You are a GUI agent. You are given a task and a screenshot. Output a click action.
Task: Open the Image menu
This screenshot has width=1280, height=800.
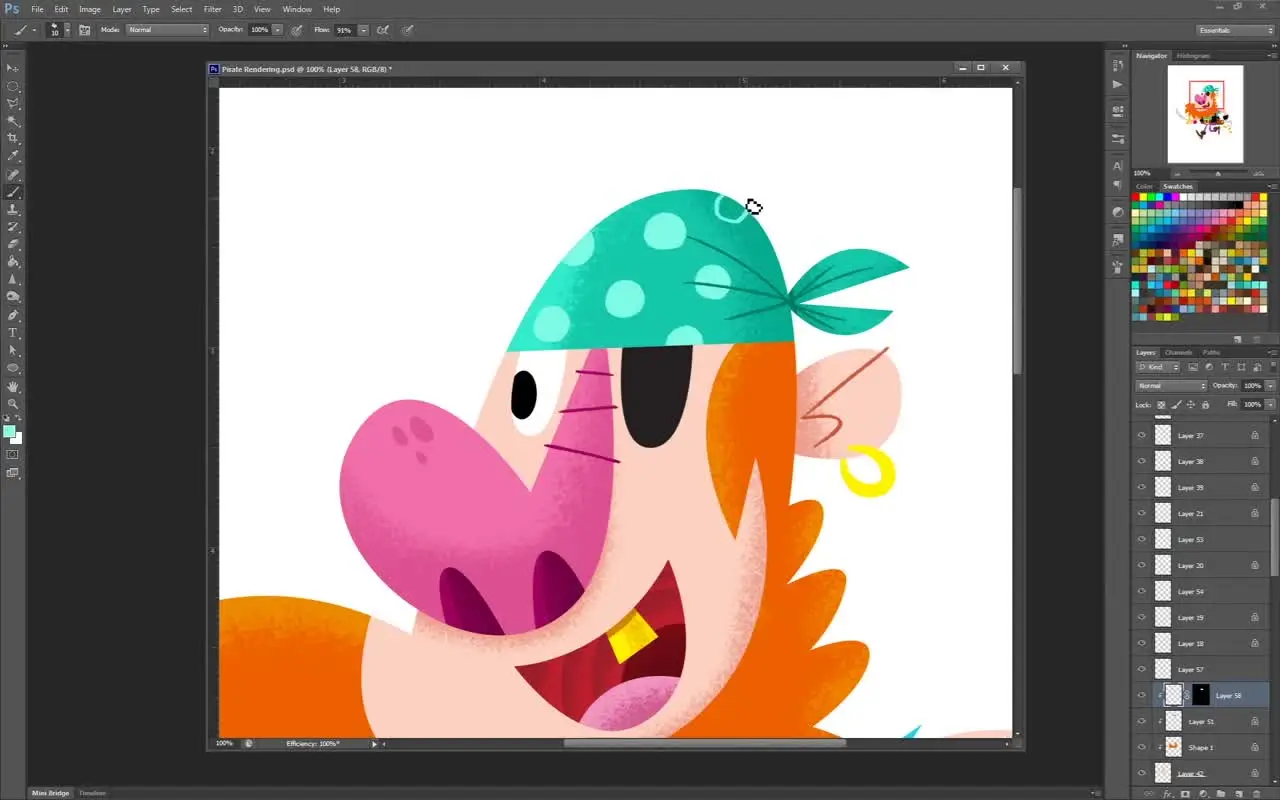[x=90, y=9]
